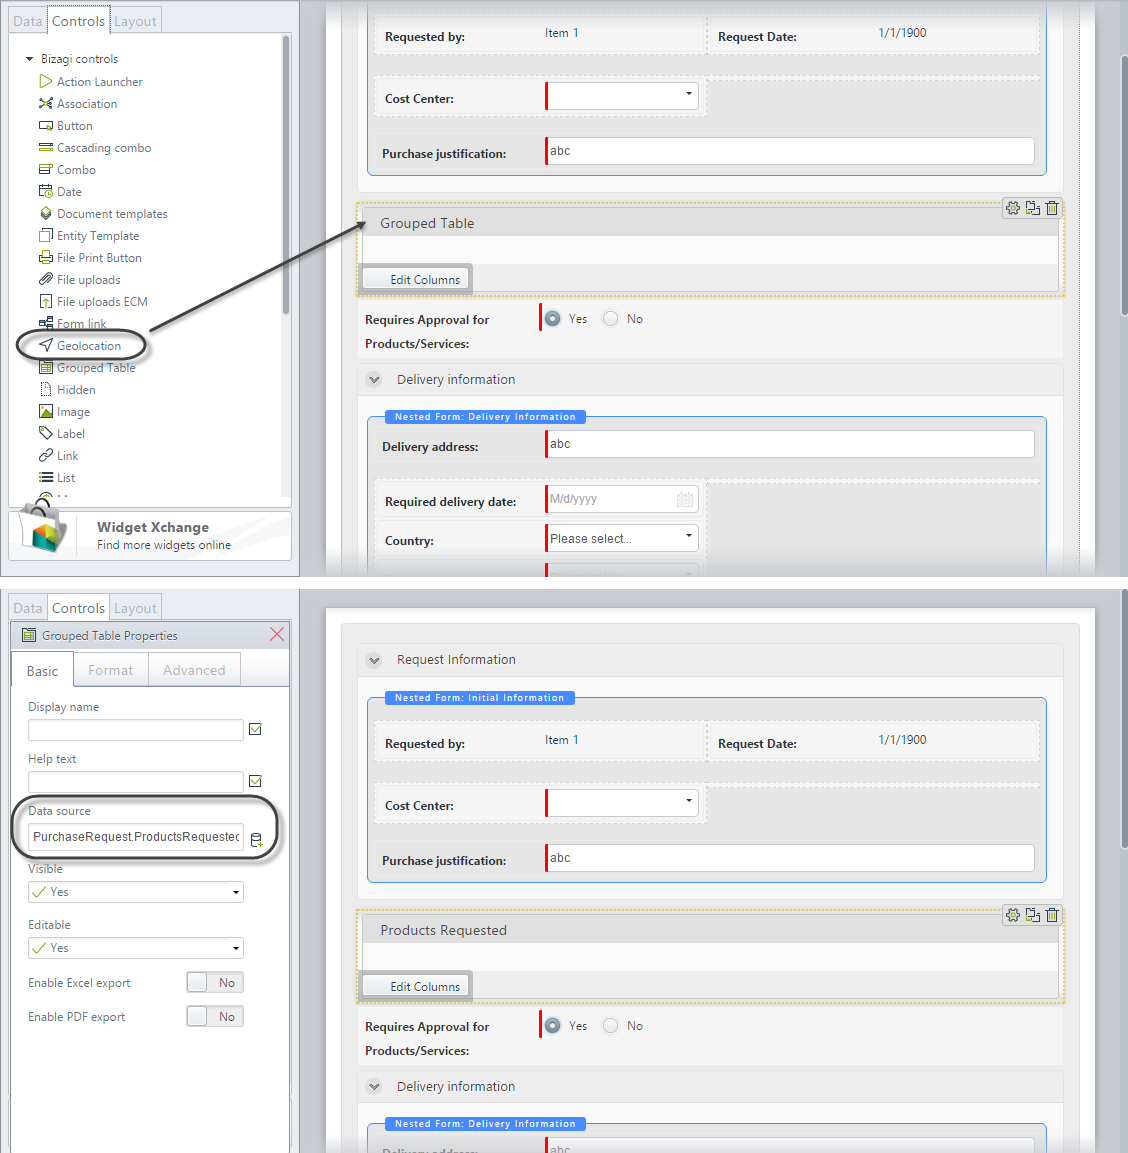Click Purchase justification field in top form
The height and width of the screenshot is (1153, 1128).
point(790,151)
